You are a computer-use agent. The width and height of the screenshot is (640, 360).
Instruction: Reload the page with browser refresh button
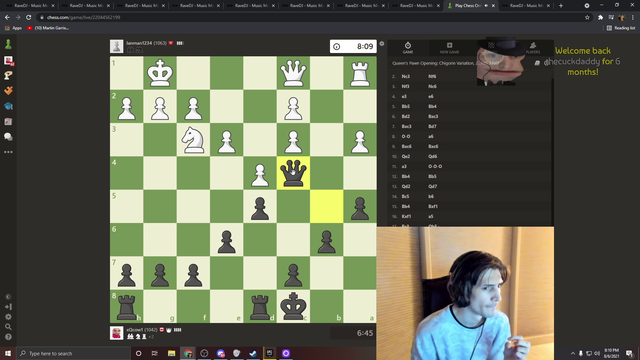(x=28, y=18)
